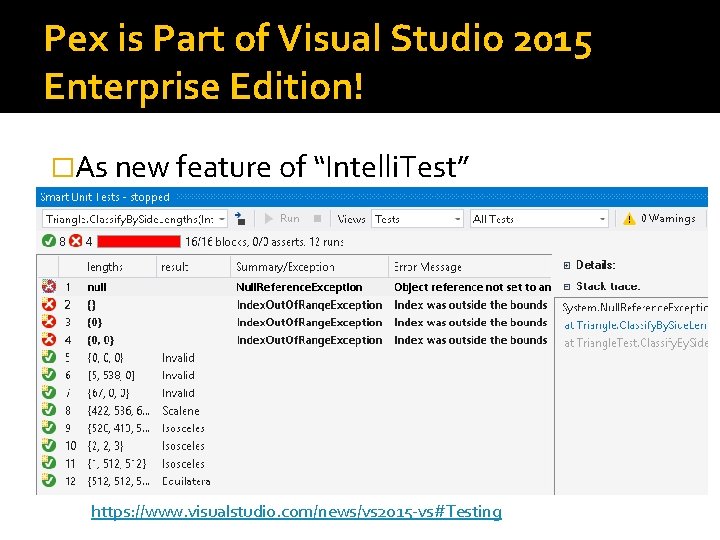Click passed icon on row 5
The image size is (720, 540).
[49, 357]
